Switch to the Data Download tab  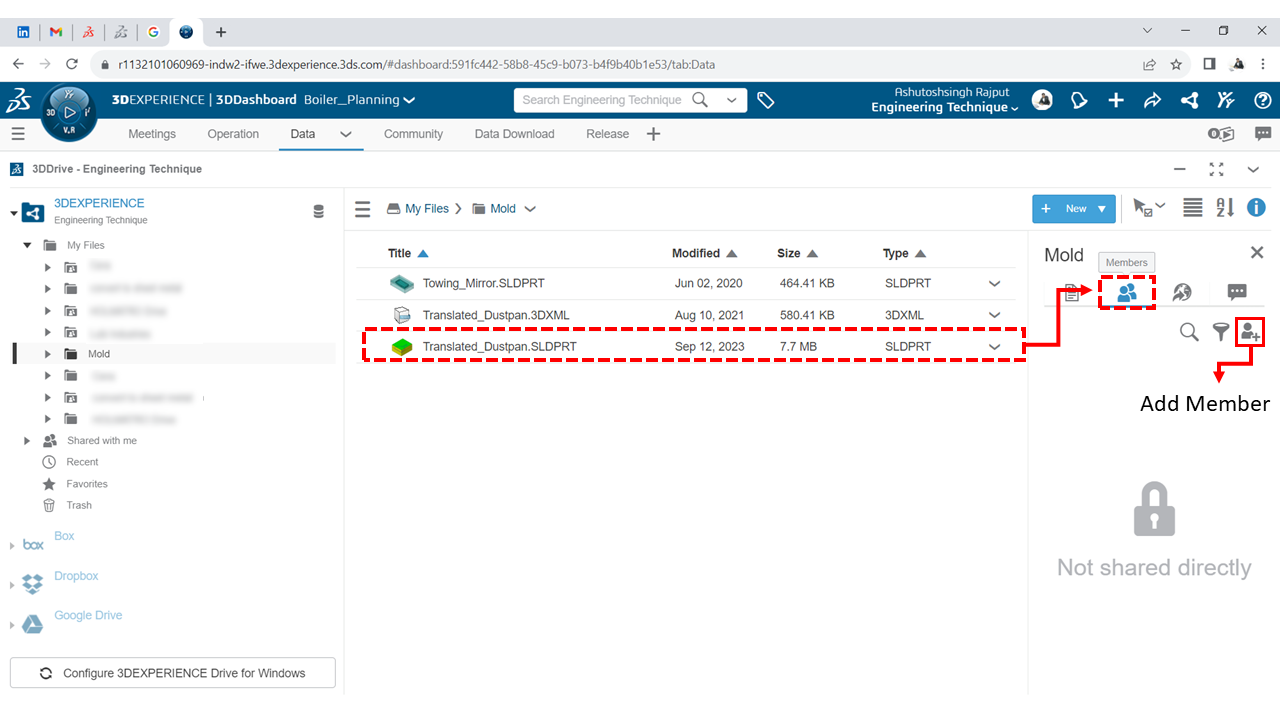pos(514,134)
